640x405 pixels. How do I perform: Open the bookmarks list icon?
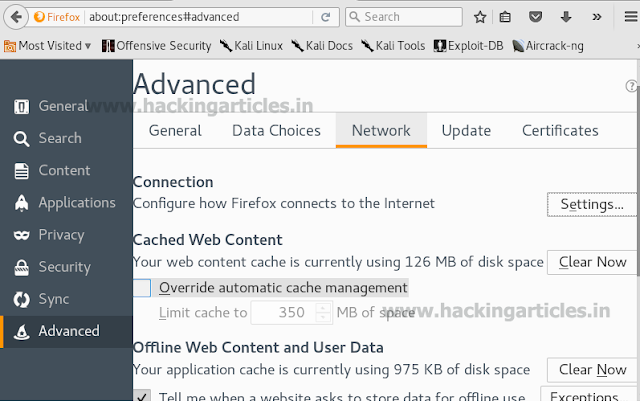coord(506,17)
